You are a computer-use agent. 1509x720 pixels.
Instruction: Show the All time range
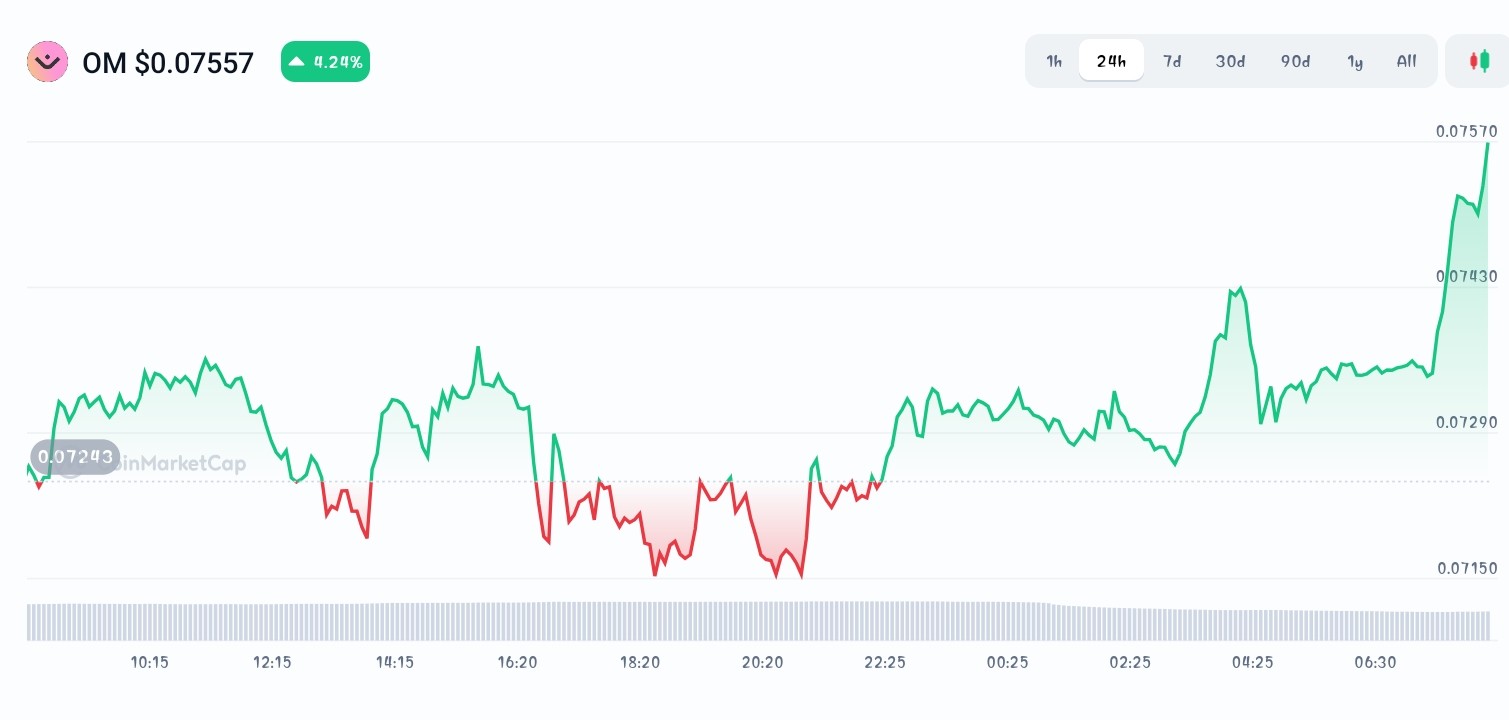pyautogui.click(x=1406, y=61)
